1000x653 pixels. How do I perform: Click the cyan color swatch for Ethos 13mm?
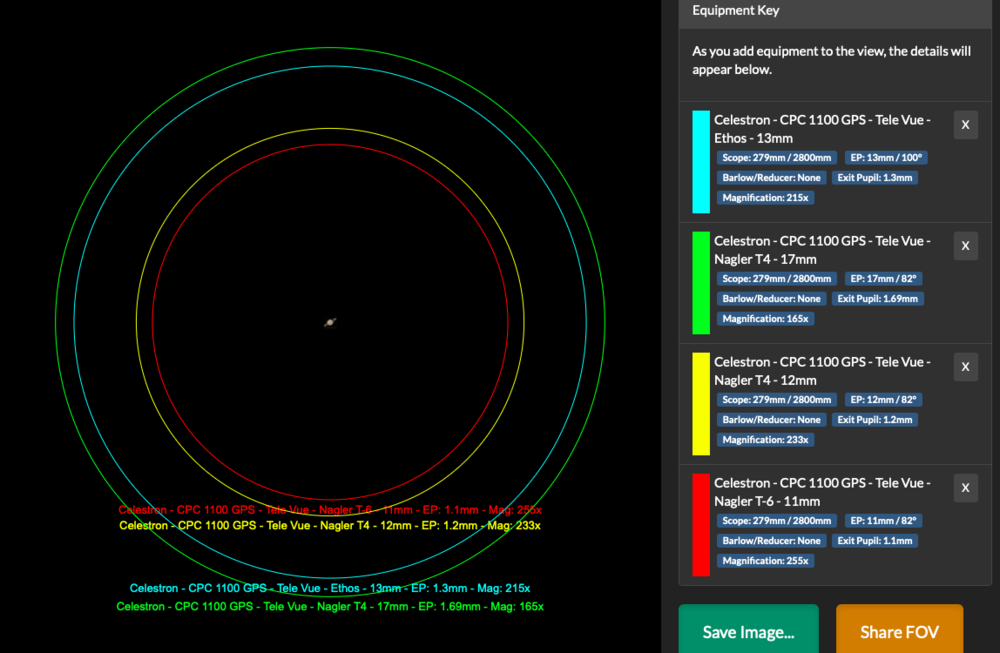(701, 162)
